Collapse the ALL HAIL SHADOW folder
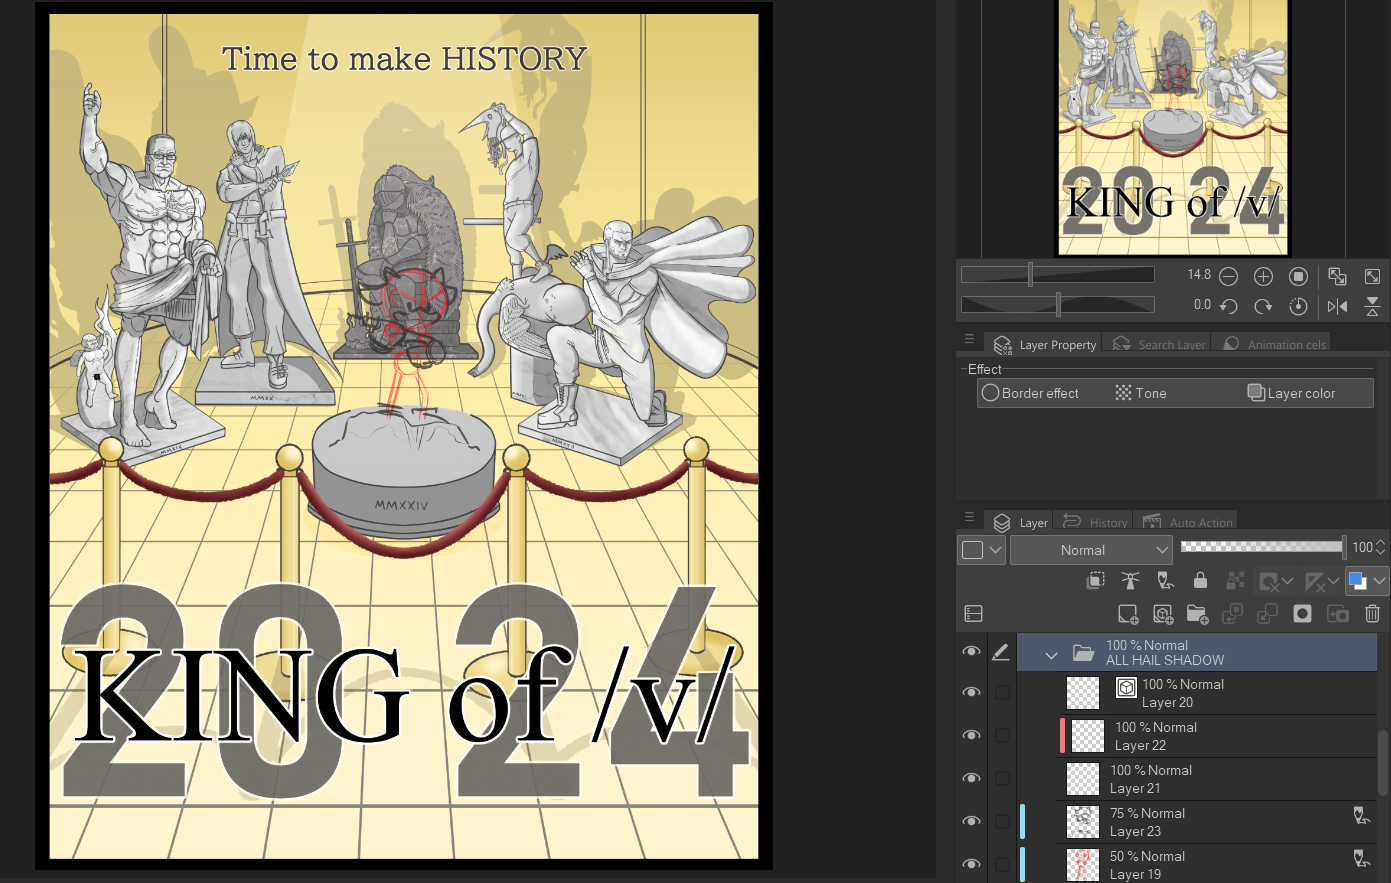 1051,655
